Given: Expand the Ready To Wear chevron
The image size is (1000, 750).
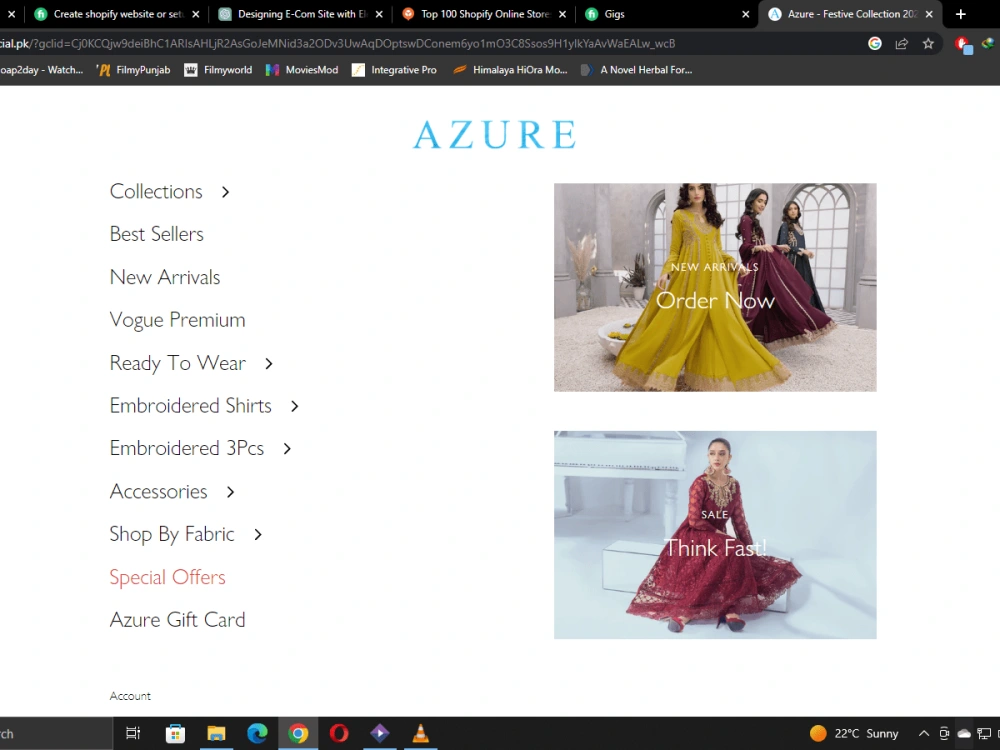Looking at the screenshot, I should [268, 364].
